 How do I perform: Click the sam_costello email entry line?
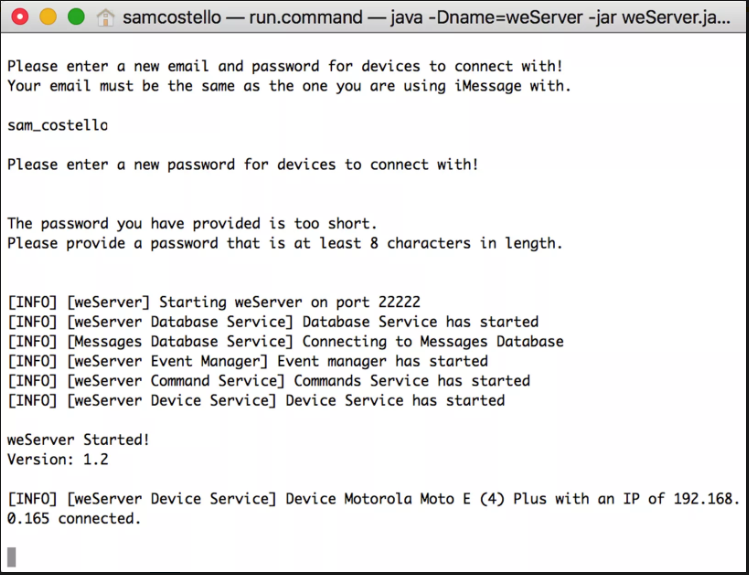[57, 125]
